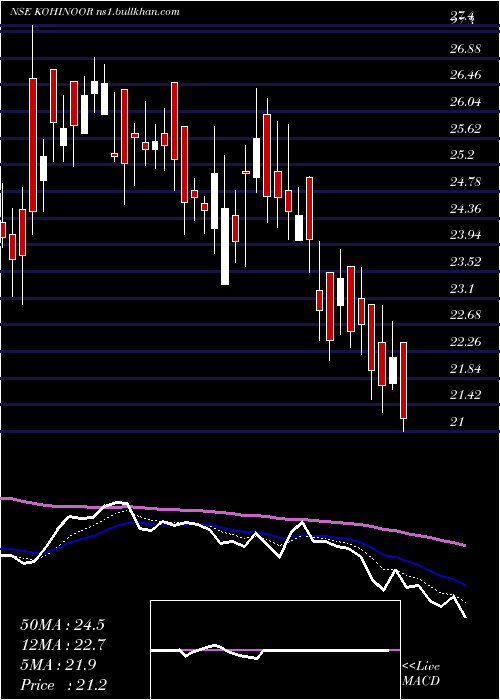Click the <<Live MACD label
This screenshot has height=700, width=500.
[x=421, y=674]
